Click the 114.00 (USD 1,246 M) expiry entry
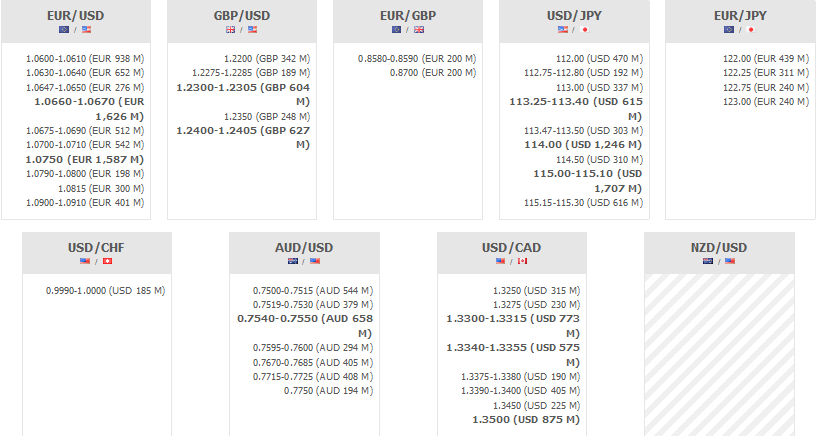This screenshot has height=436, width=818. coord(584,145)
